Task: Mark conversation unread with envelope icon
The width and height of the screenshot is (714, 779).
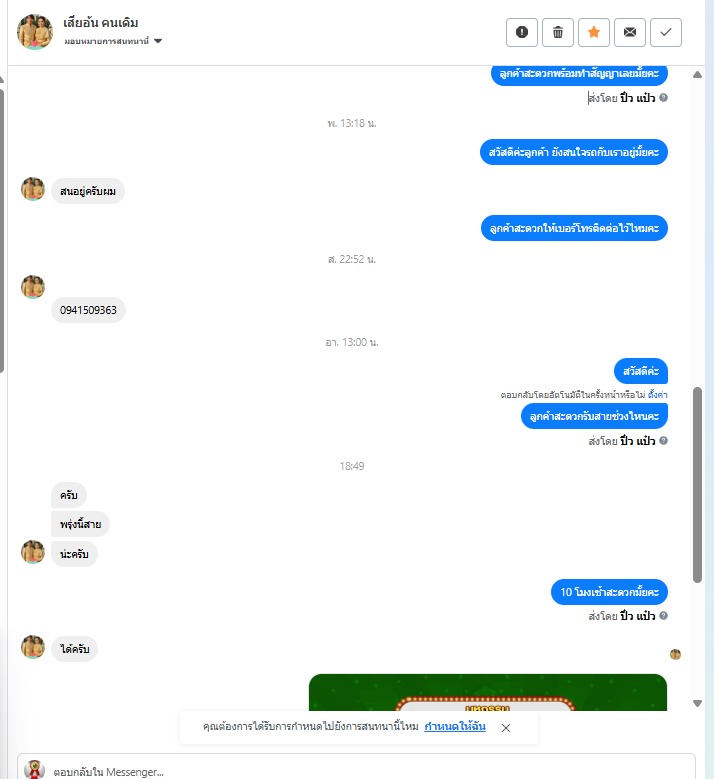Action: pyautogui.click(x=630, y=32)
